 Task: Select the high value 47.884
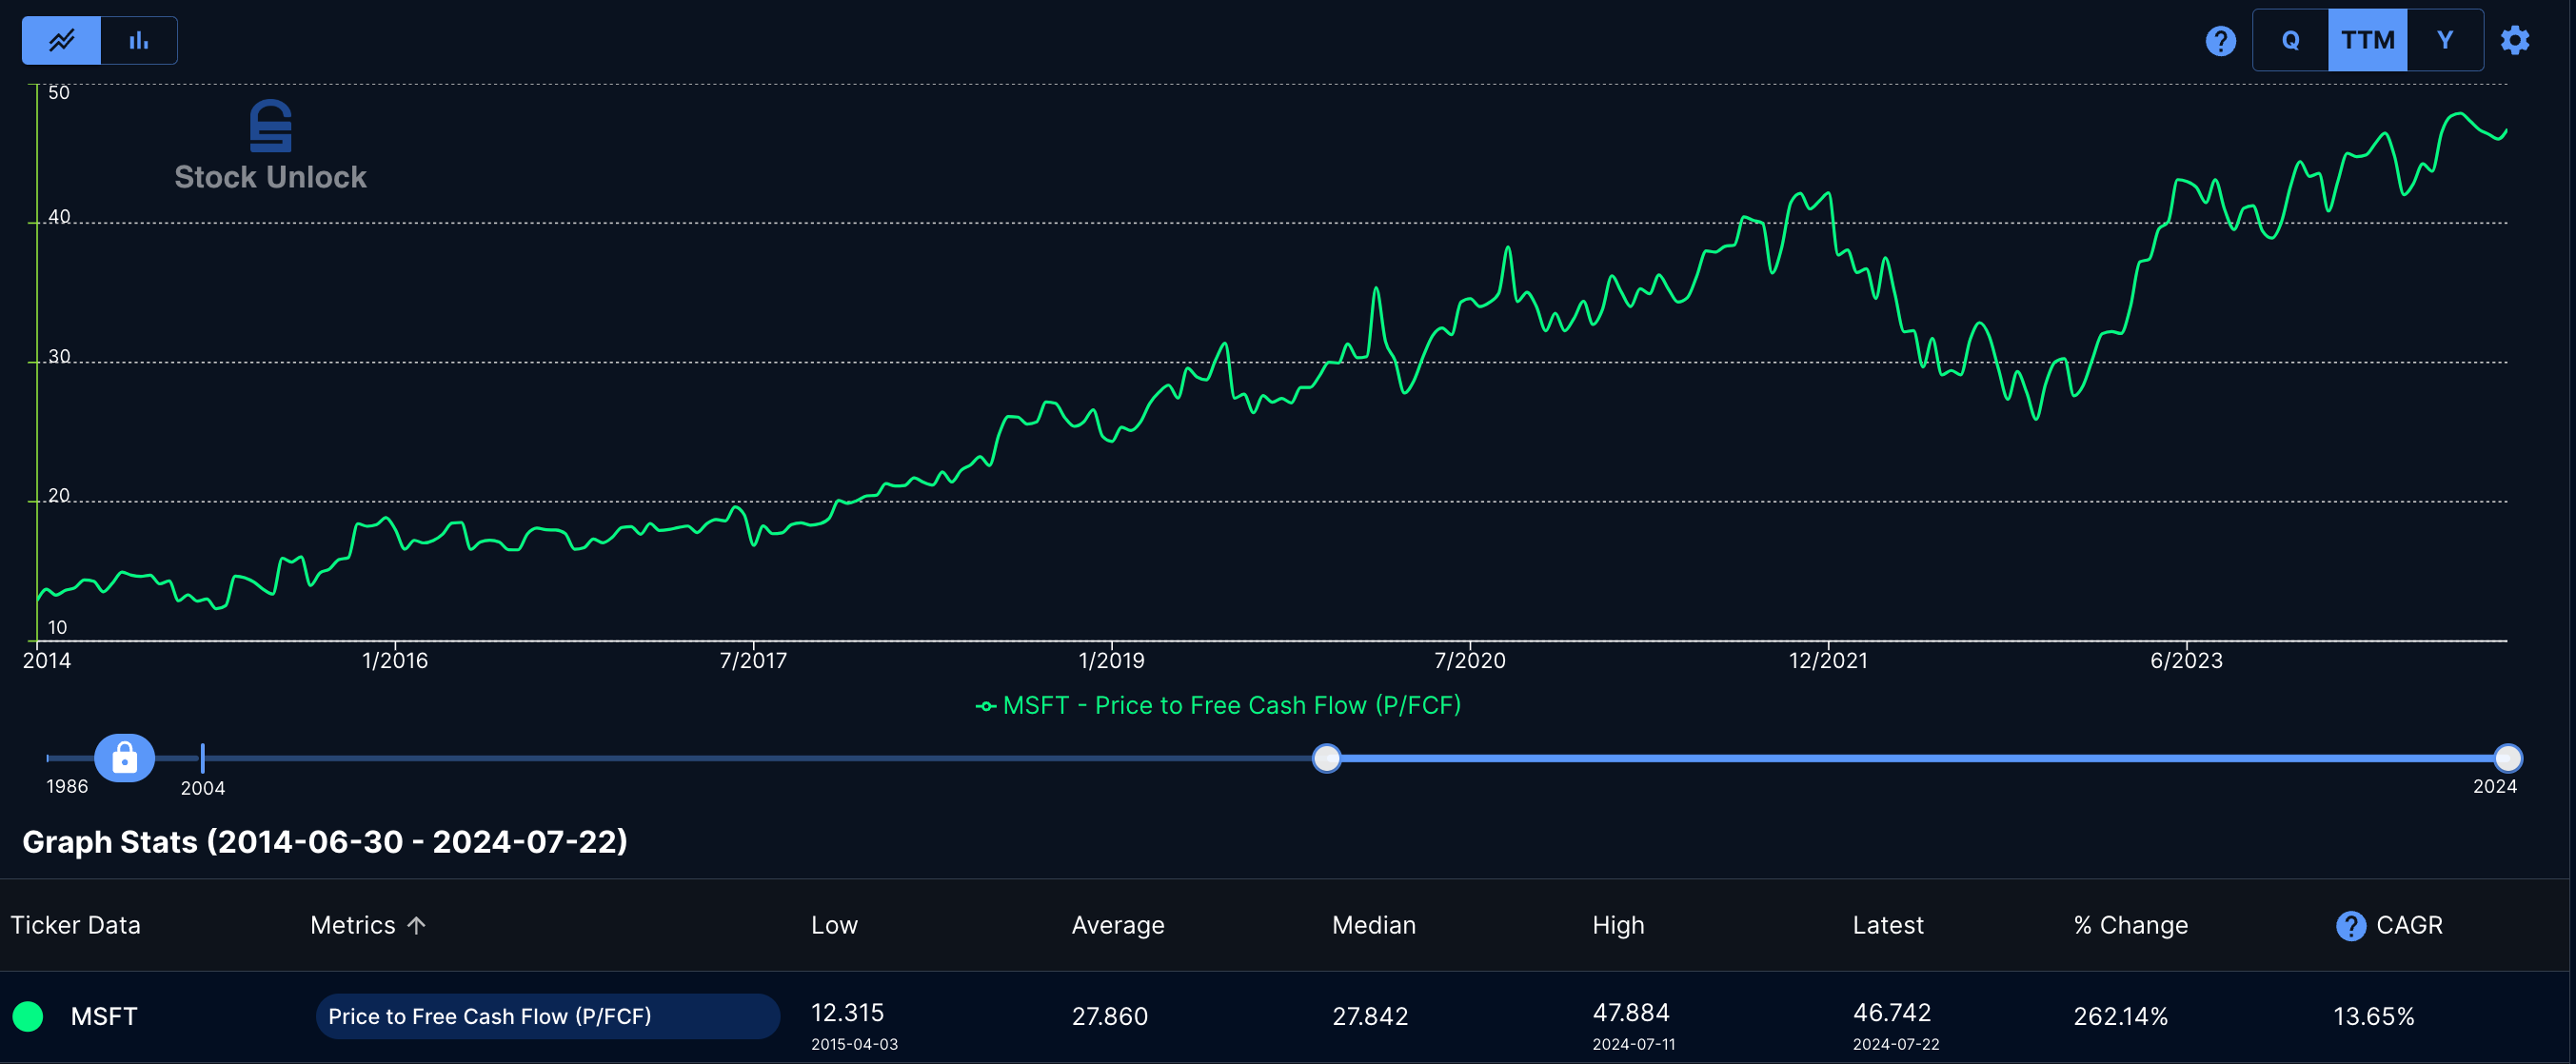[1631, 1012]
